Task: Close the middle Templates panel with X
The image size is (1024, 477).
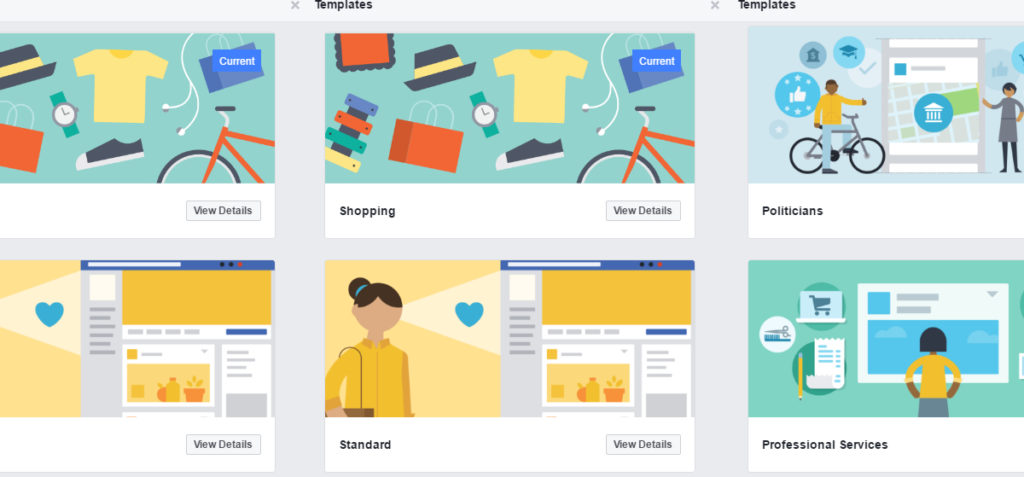Action: (295, 5)
